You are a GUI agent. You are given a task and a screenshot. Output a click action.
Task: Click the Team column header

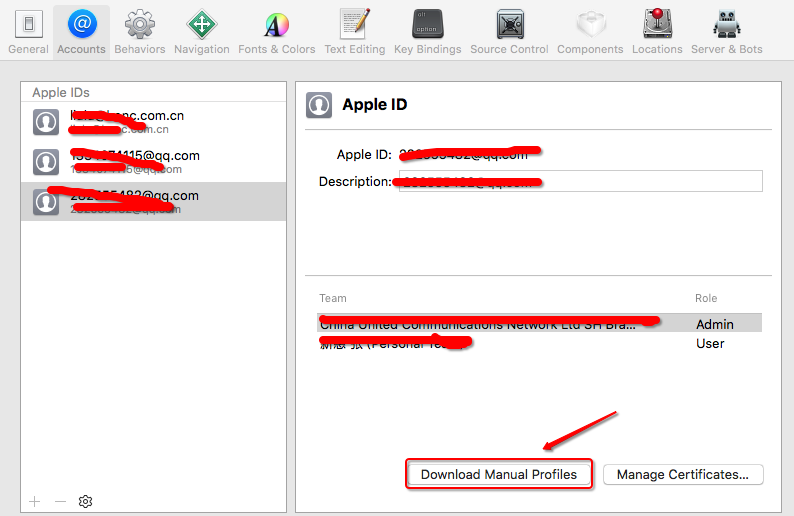[x=333, y=298]
